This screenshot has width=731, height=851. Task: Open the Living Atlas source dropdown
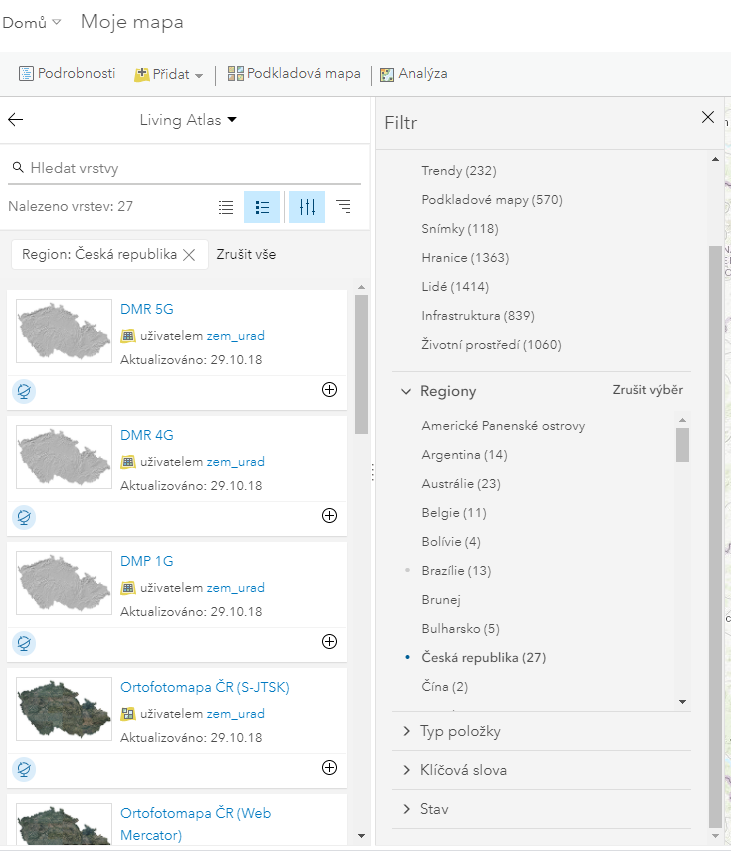[188, 119]
